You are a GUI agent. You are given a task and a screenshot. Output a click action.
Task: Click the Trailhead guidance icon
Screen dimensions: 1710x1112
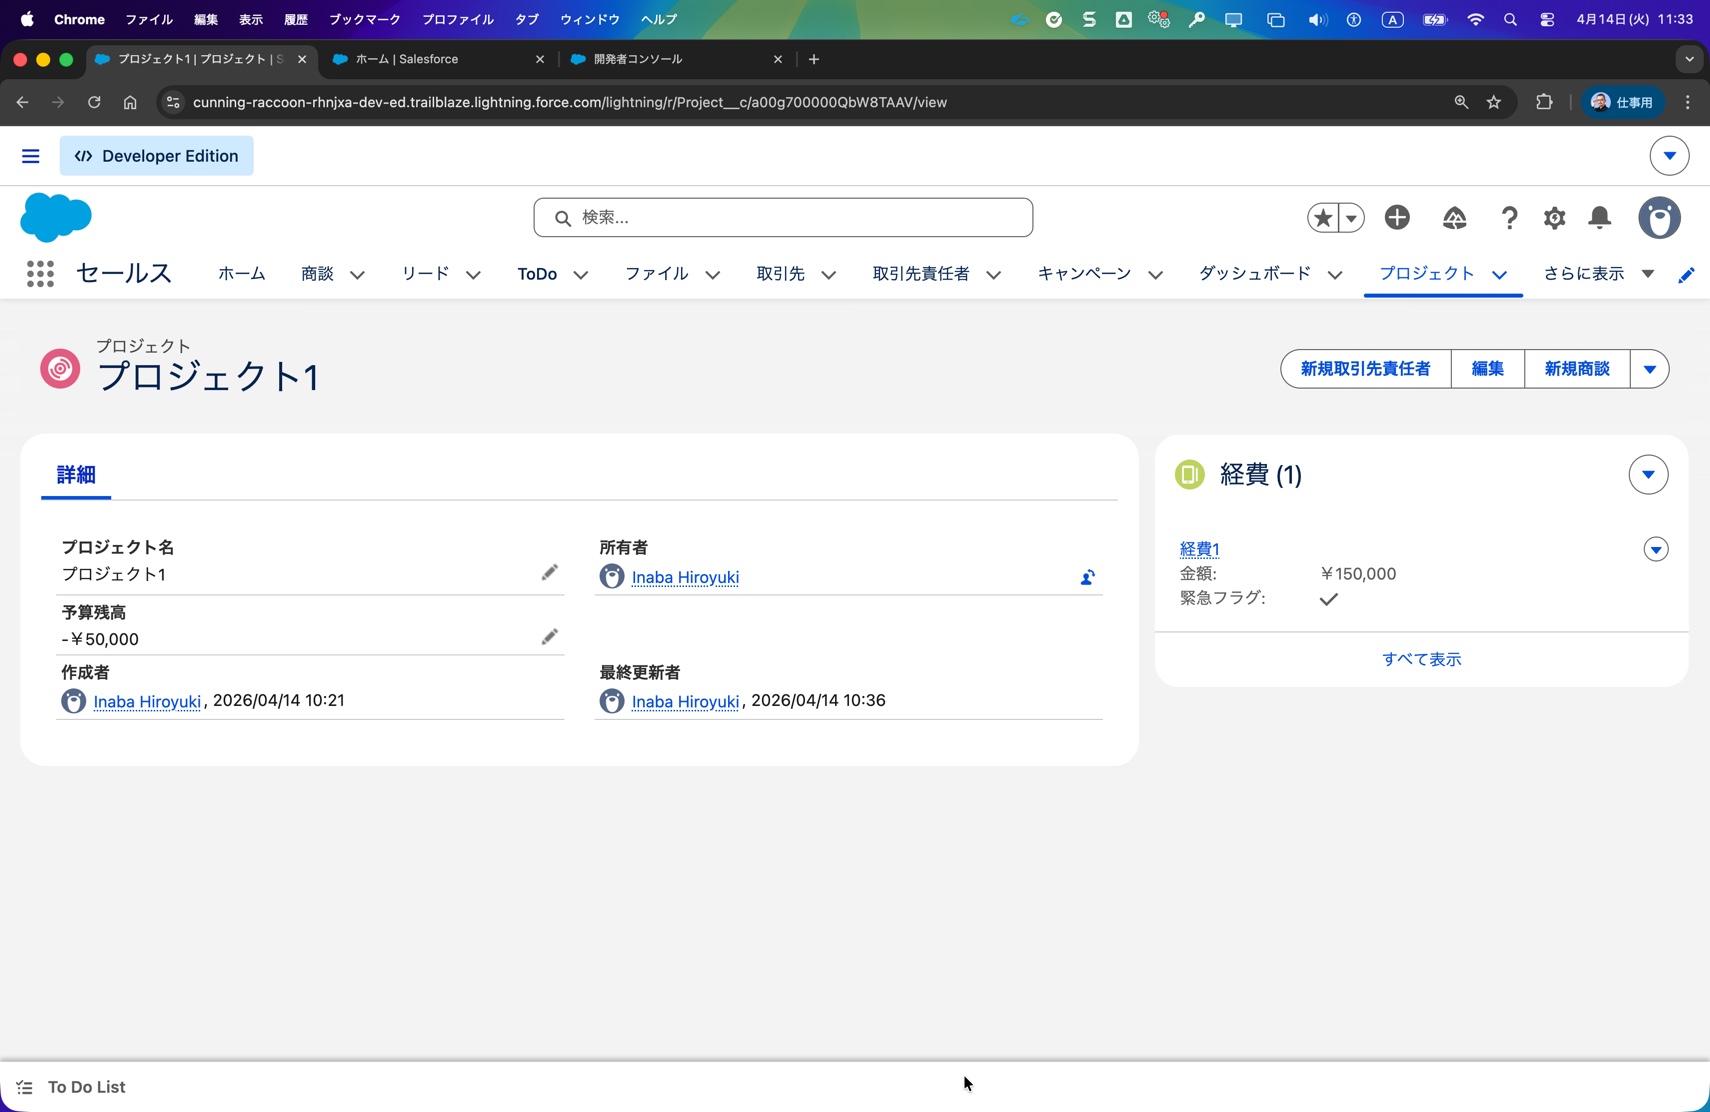pyautogui.click(x=1454, y=218)
